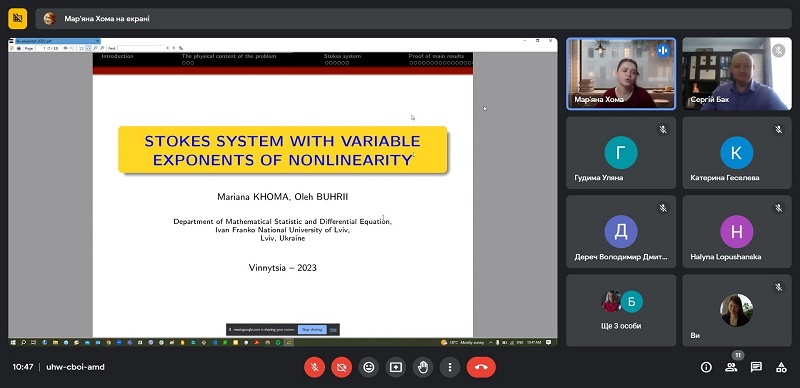Go to the Introduction section of the slides
The height and width of the screenshot is (388, 800).
(117, 56)
